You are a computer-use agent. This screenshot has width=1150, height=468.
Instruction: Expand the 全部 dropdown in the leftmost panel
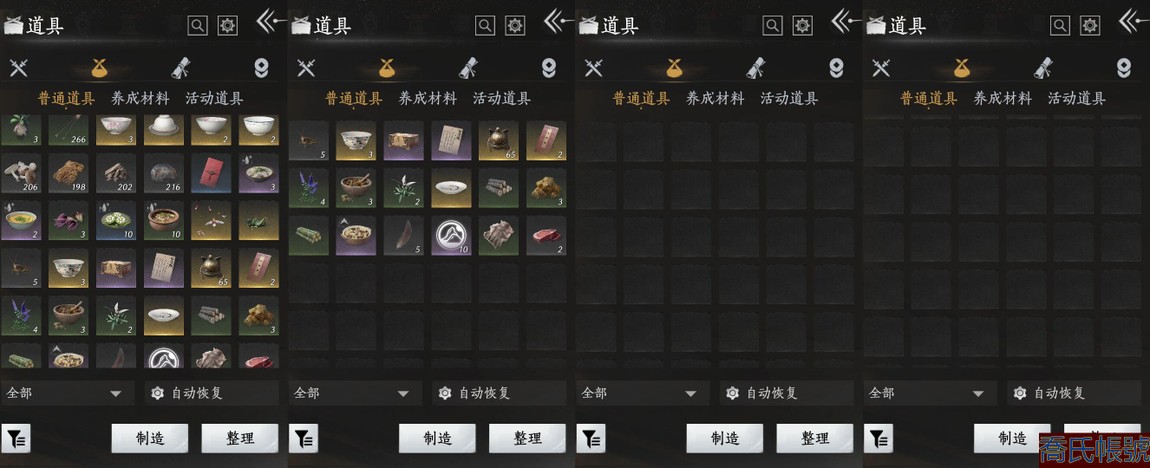click(67, 393)
